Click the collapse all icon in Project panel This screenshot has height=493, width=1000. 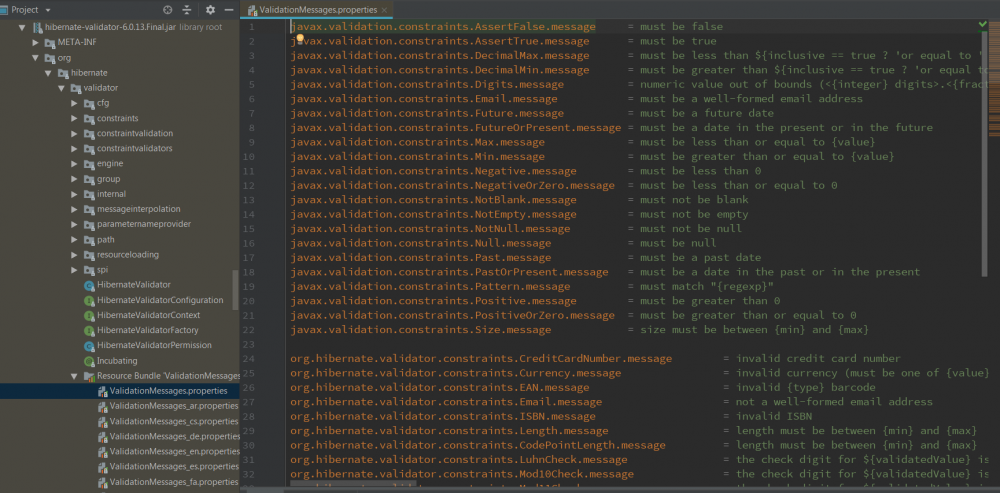click(187, 10)
